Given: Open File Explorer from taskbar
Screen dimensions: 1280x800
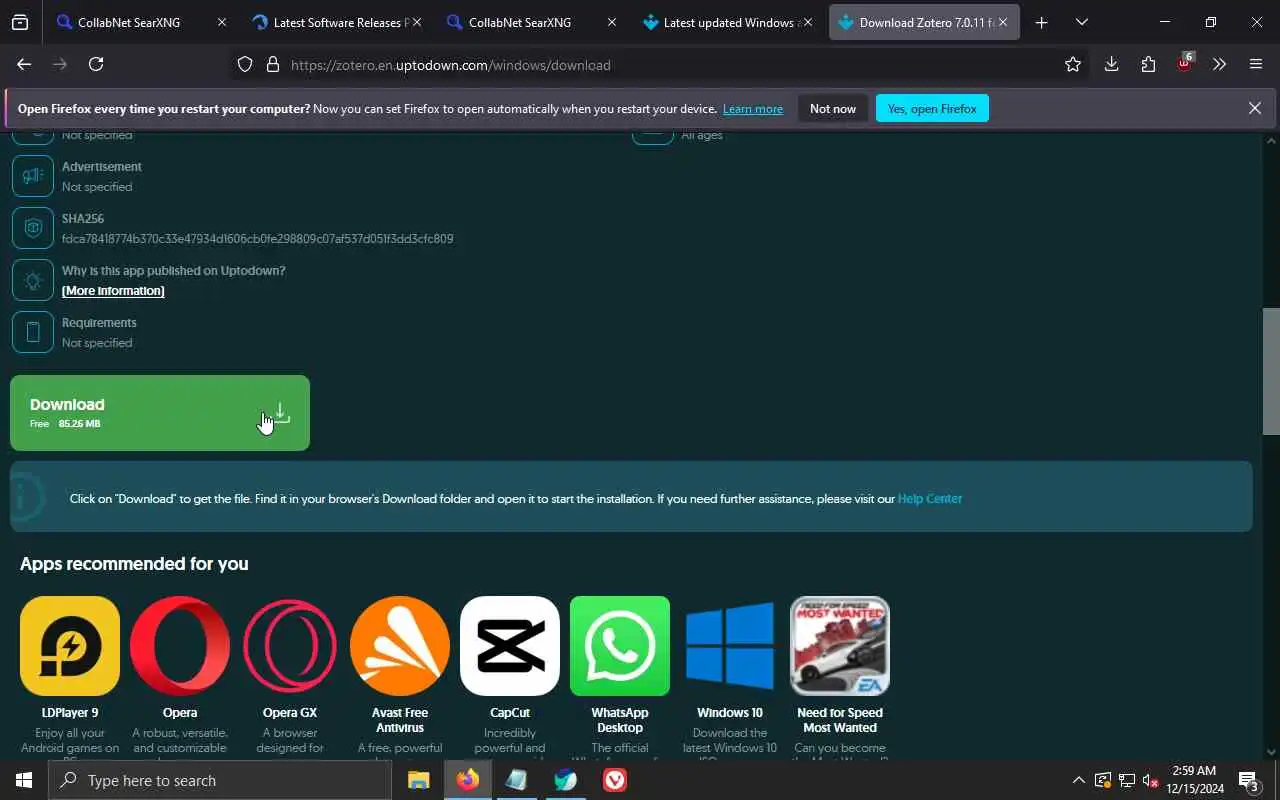Looking at the screenshot, I should 419,780.
